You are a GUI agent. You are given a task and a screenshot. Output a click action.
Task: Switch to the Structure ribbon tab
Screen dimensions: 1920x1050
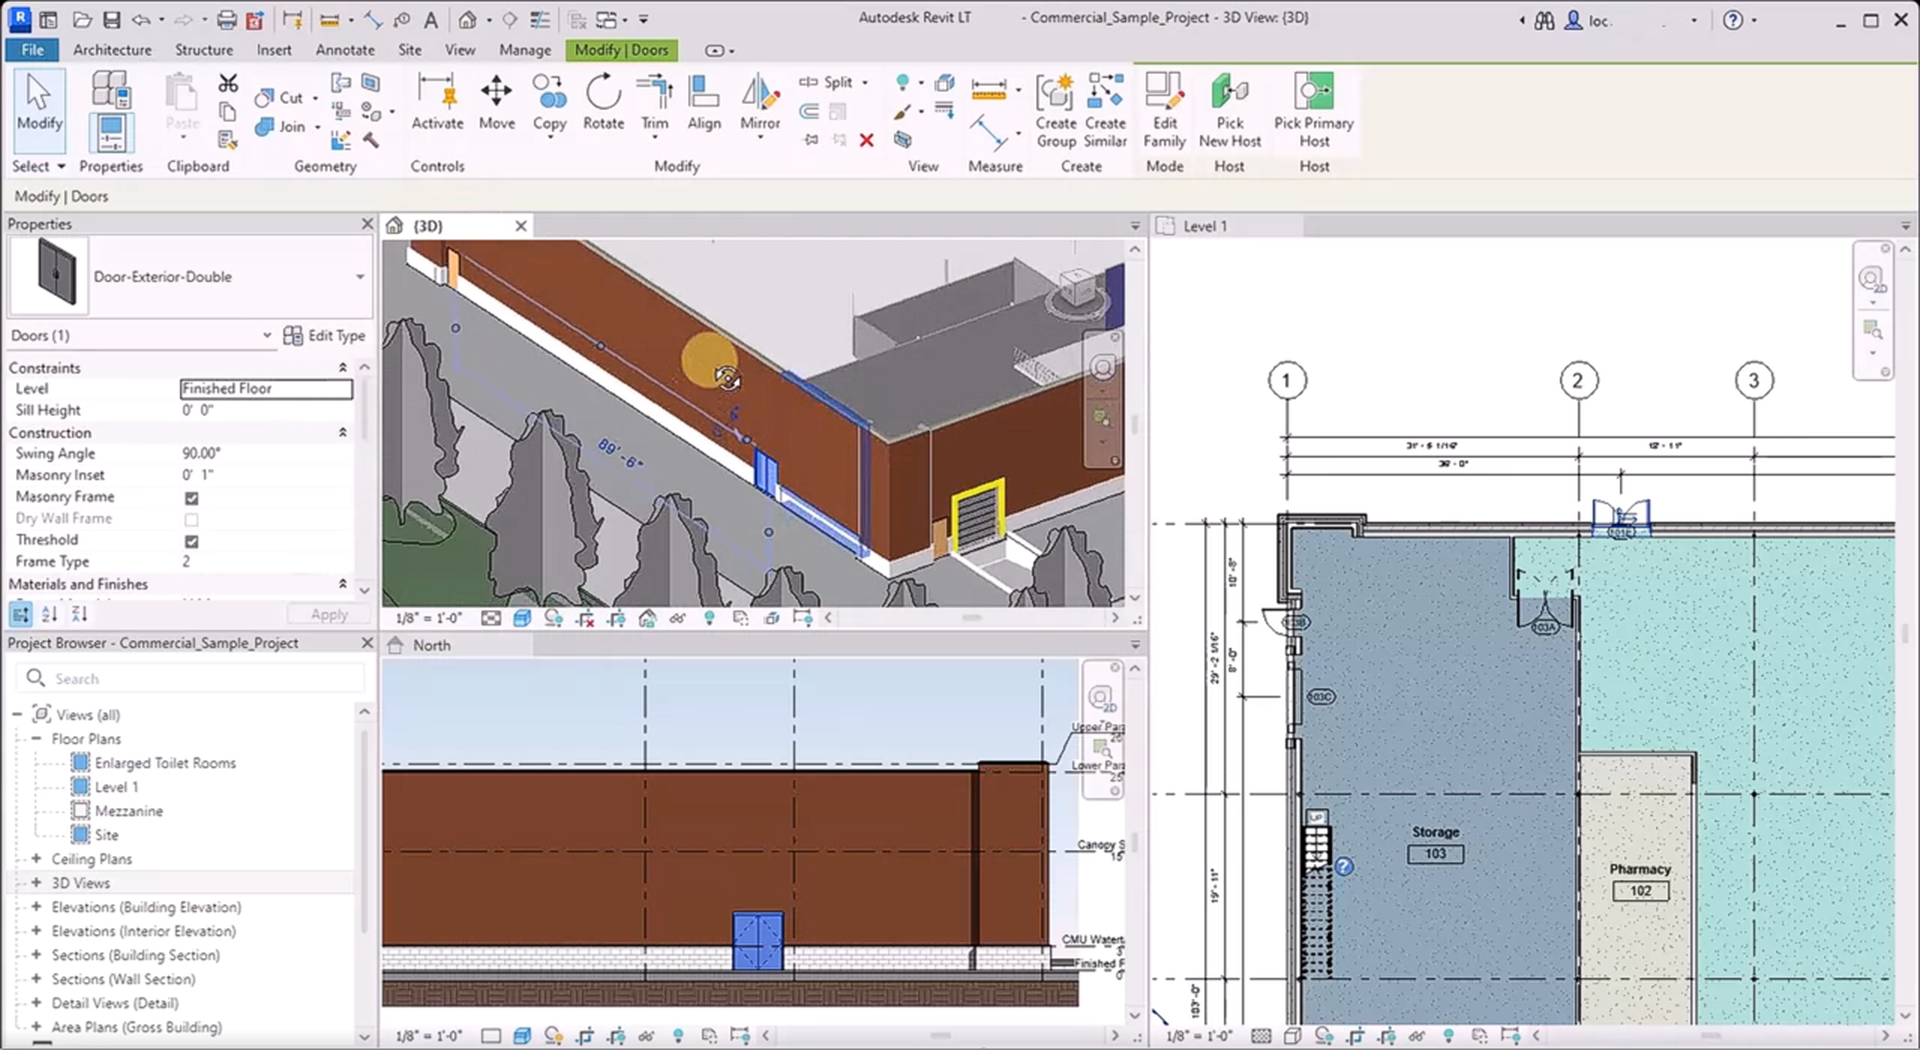[204, 50]
